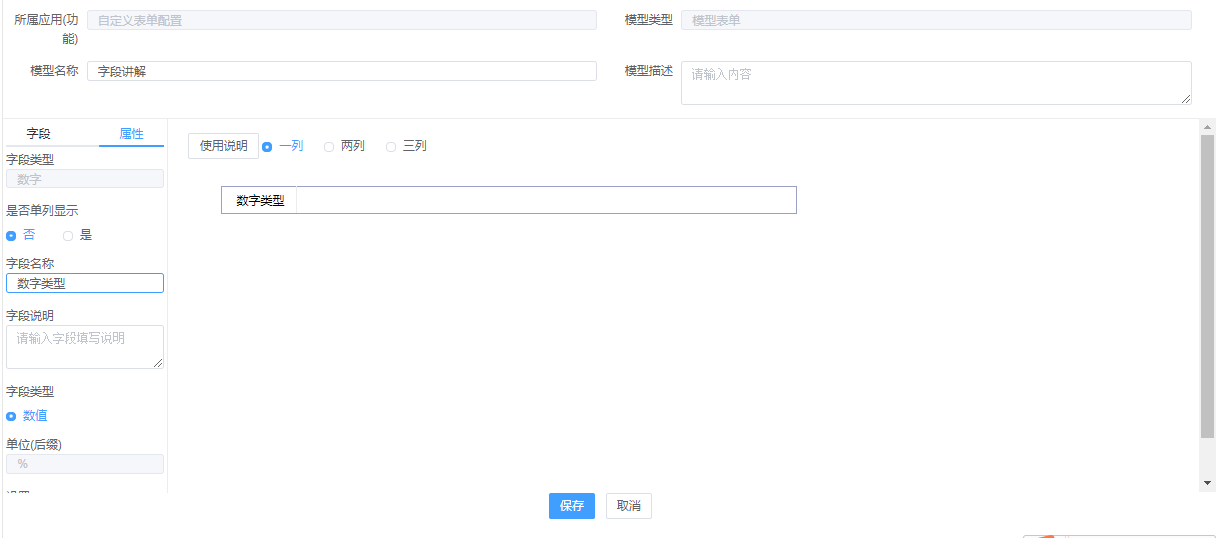Focus the 模型名称 input field
The image size is (1216, 538).
341,71
